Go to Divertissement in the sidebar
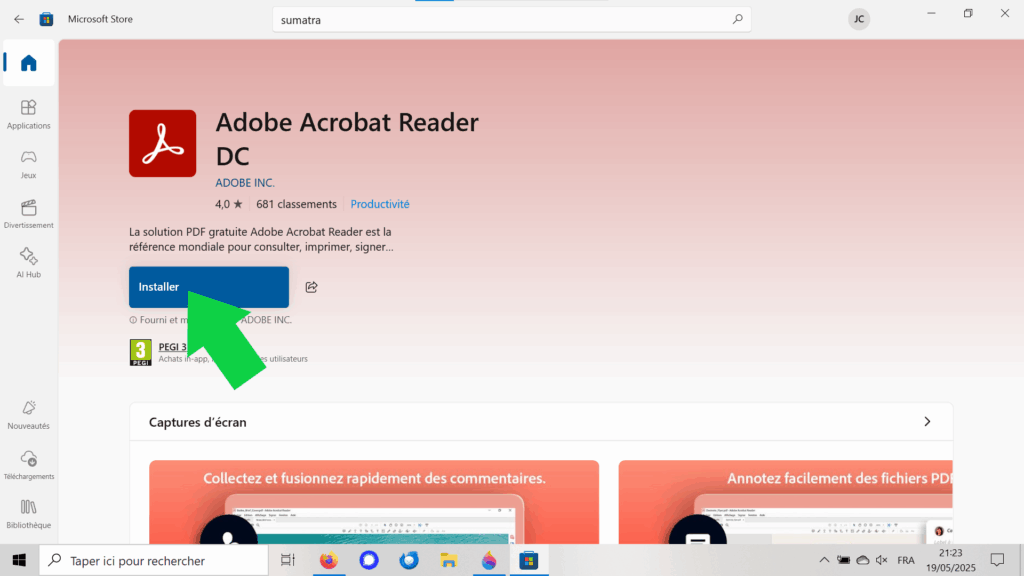The height and width of the screenshot is (576, 1024). [28, 213]
